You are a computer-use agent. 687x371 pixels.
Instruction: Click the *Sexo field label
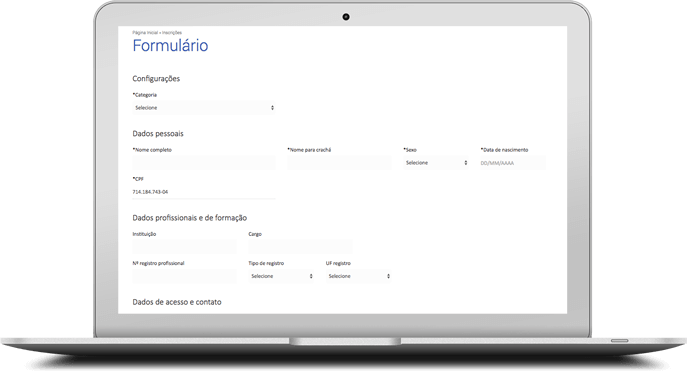[x=410, y=150]
